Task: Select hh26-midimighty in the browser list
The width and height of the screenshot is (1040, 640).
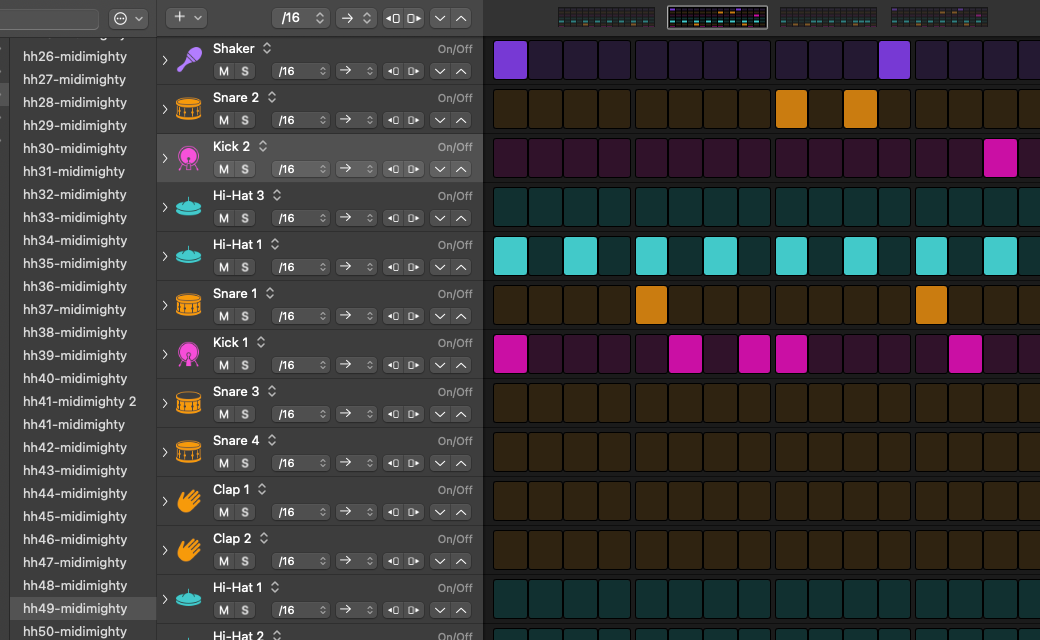Action: point(83,56)
